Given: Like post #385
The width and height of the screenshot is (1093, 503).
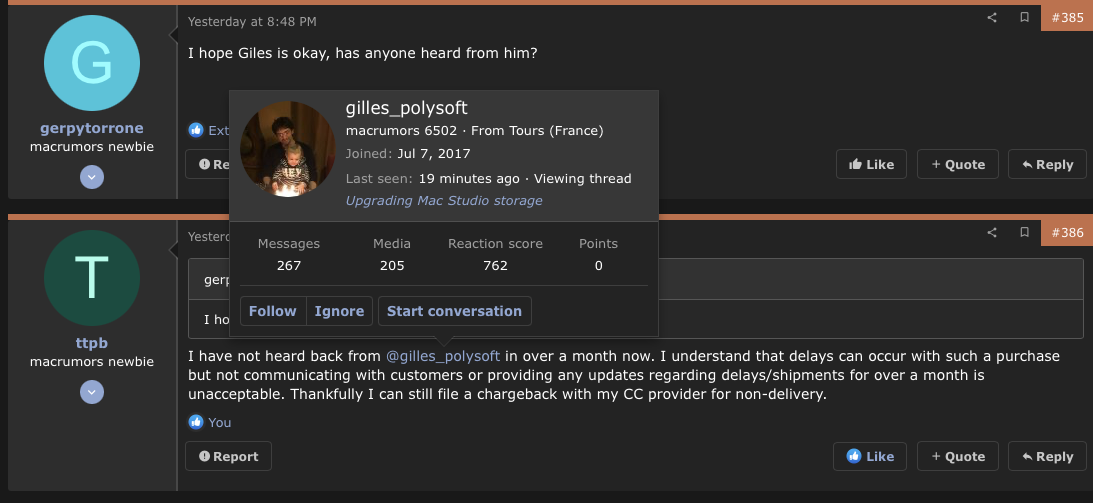Looking at the screenshot, I should [871, 164].
